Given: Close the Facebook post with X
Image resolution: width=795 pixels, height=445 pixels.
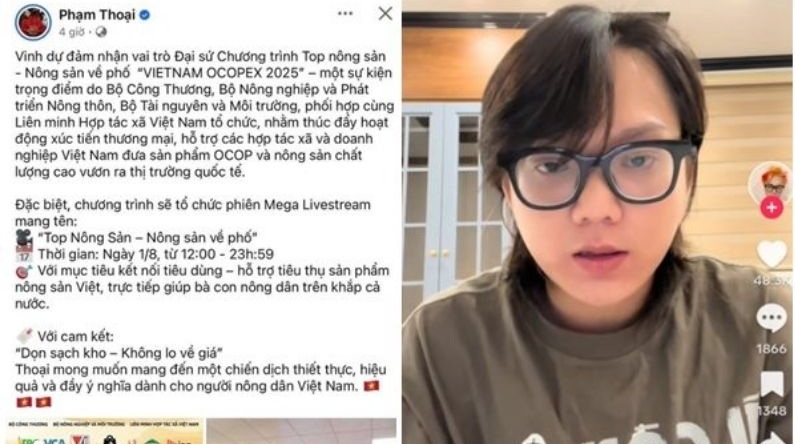Looking at the screenshot, I should point(385,14).
